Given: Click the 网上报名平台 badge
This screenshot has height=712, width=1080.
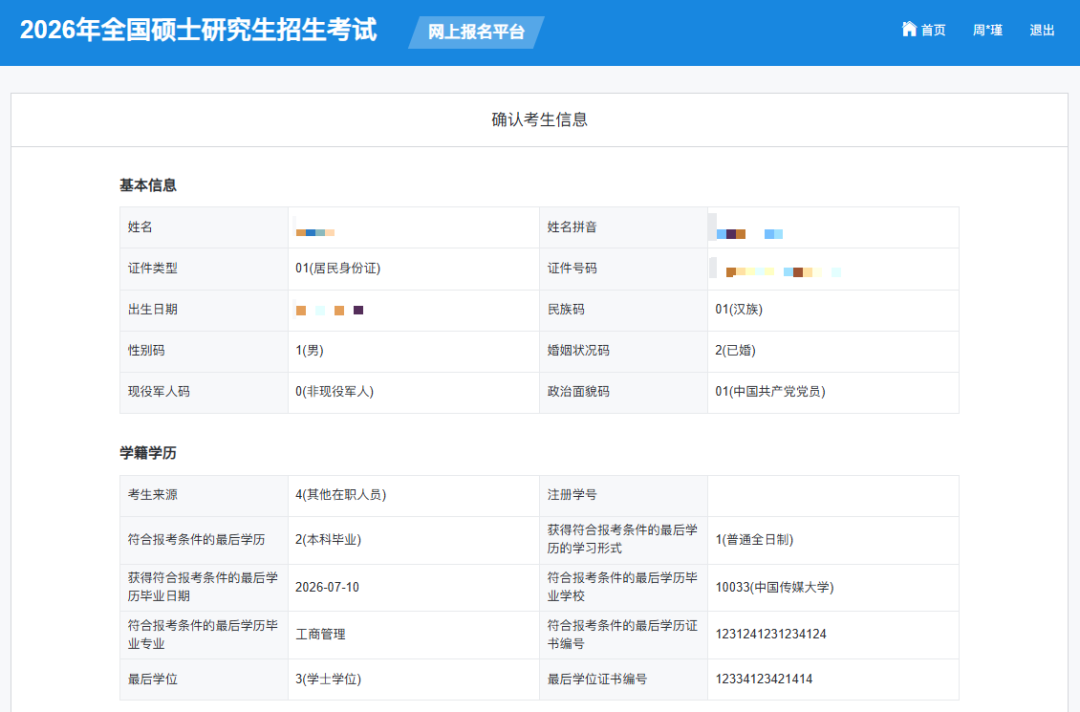Looking at the screenshot, I should [x=475, y=32].
